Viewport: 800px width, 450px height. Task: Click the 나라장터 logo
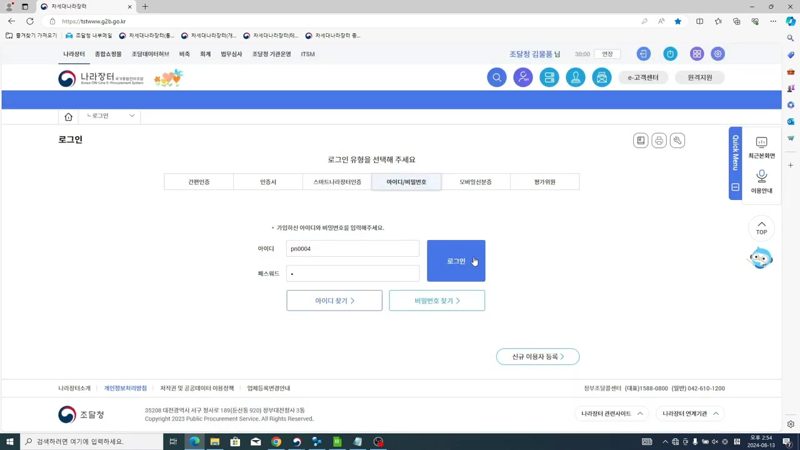coord(101,79)
